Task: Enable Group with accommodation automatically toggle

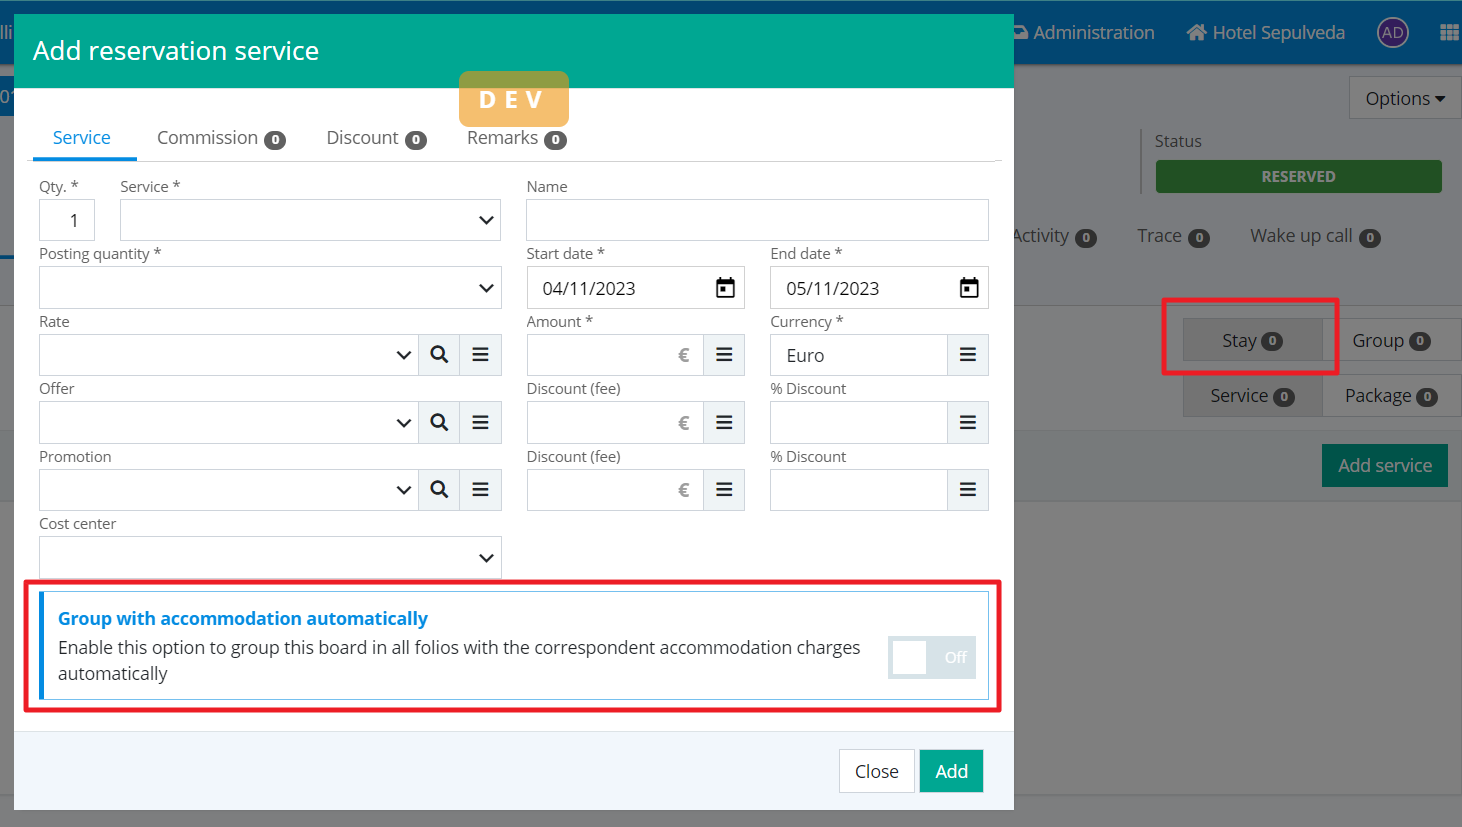Action: point(931,657)
